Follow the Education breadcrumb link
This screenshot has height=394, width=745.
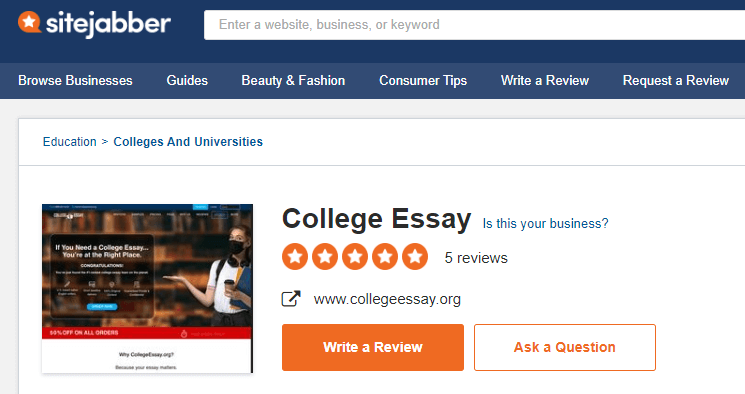69,142
